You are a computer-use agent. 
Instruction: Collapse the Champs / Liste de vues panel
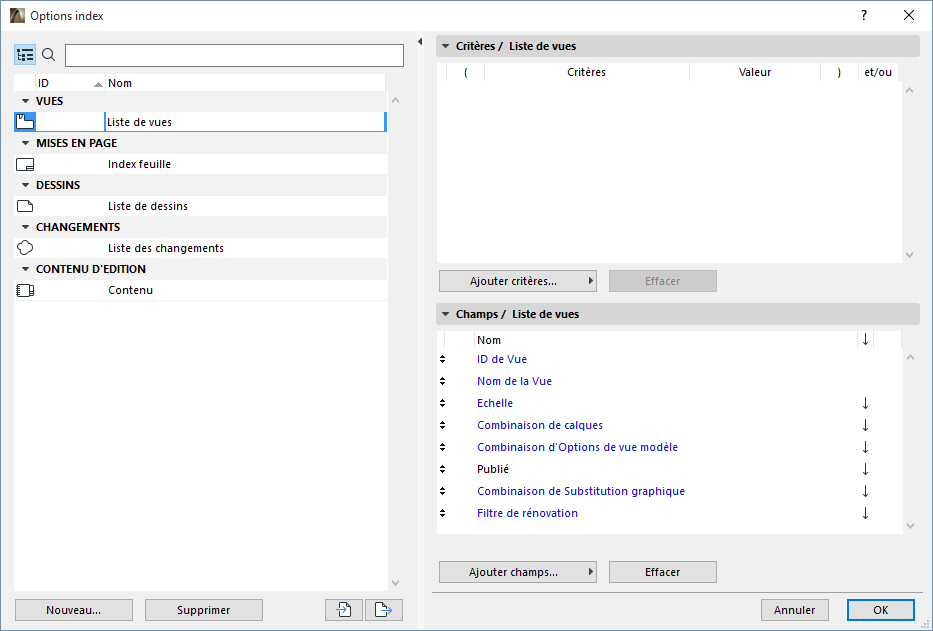444,313
